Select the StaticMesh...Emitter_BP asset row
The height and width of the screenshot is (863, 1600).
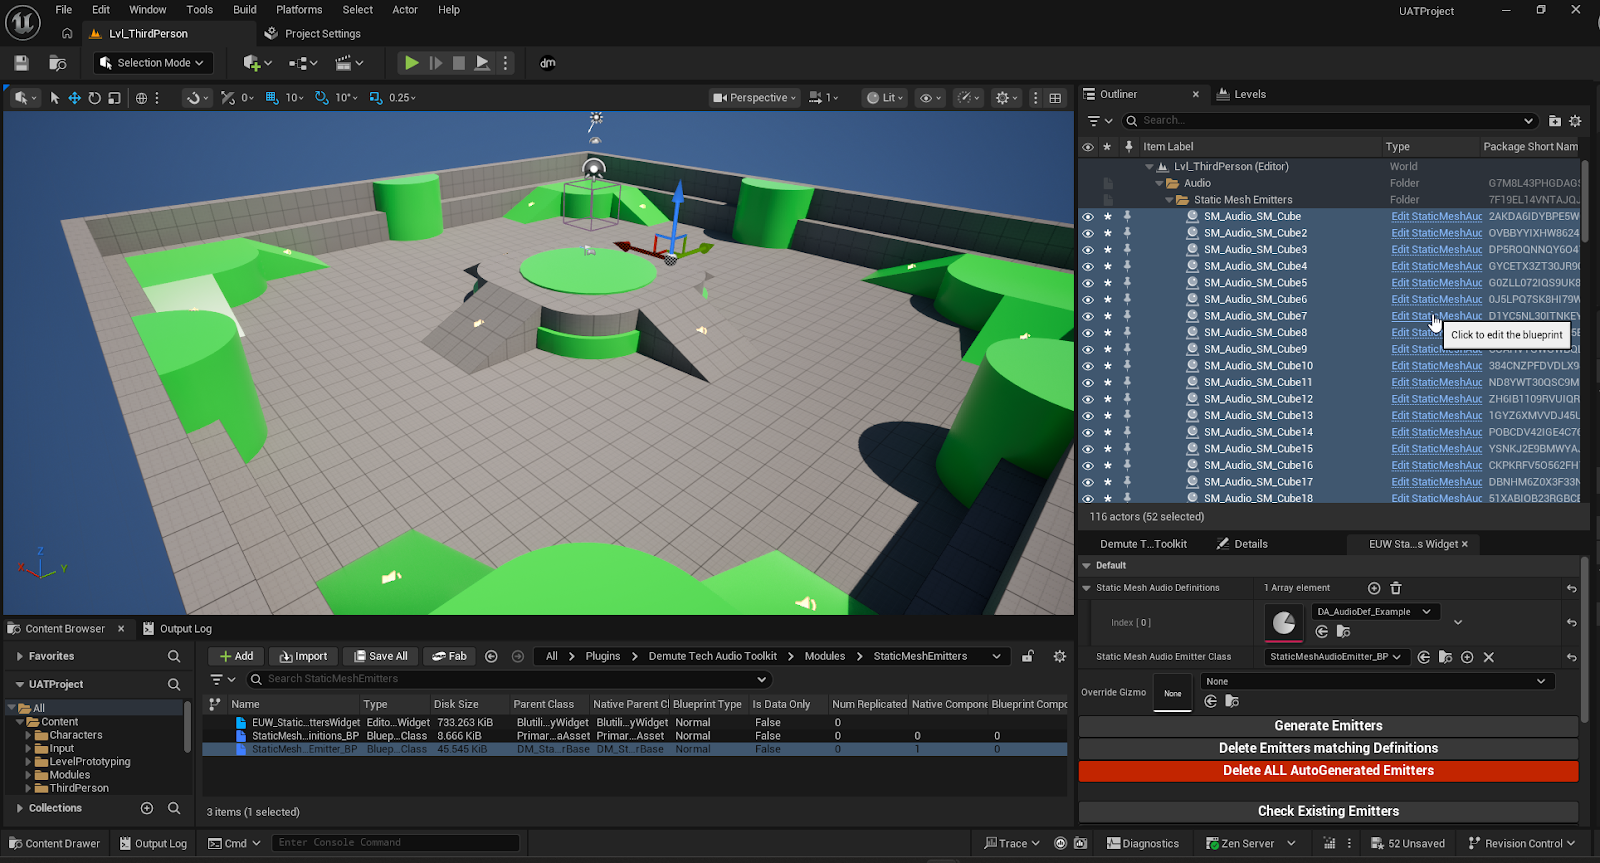(x=635, y=749)
